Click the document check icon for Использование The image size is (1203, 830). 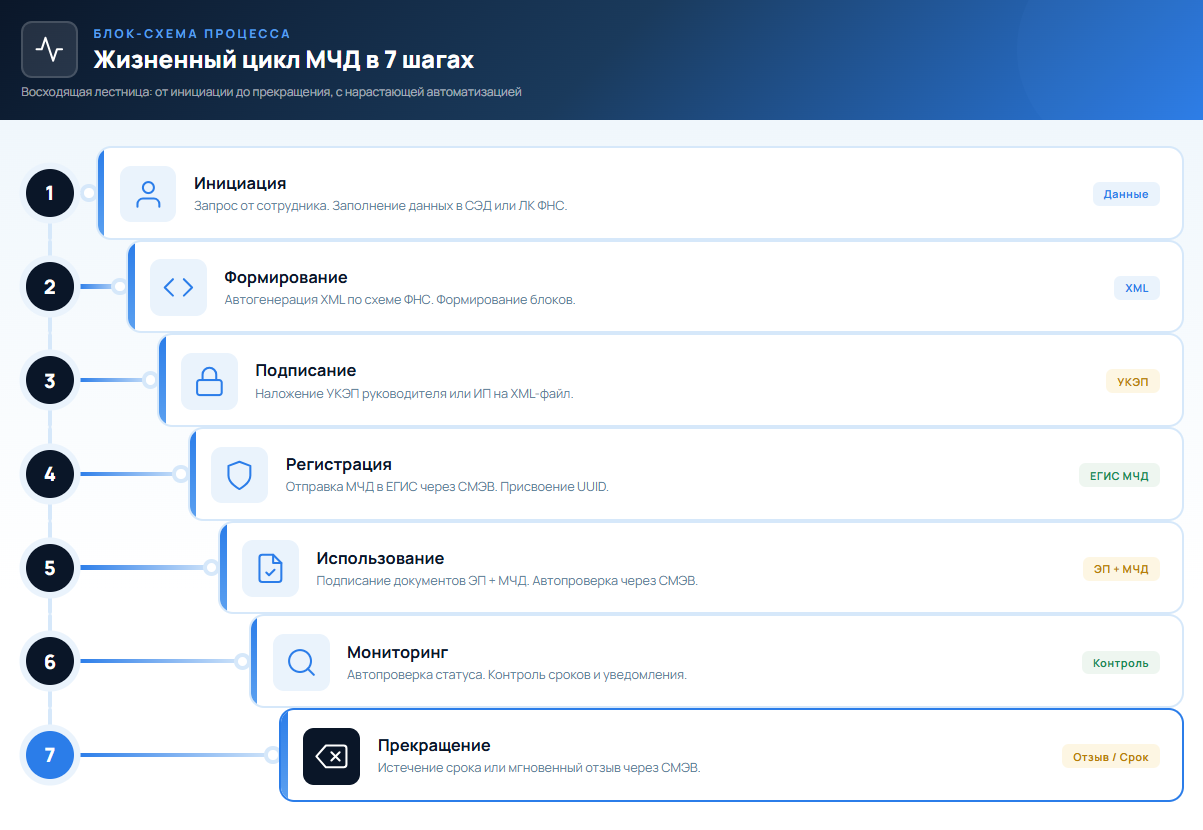(x=271, y=568)
